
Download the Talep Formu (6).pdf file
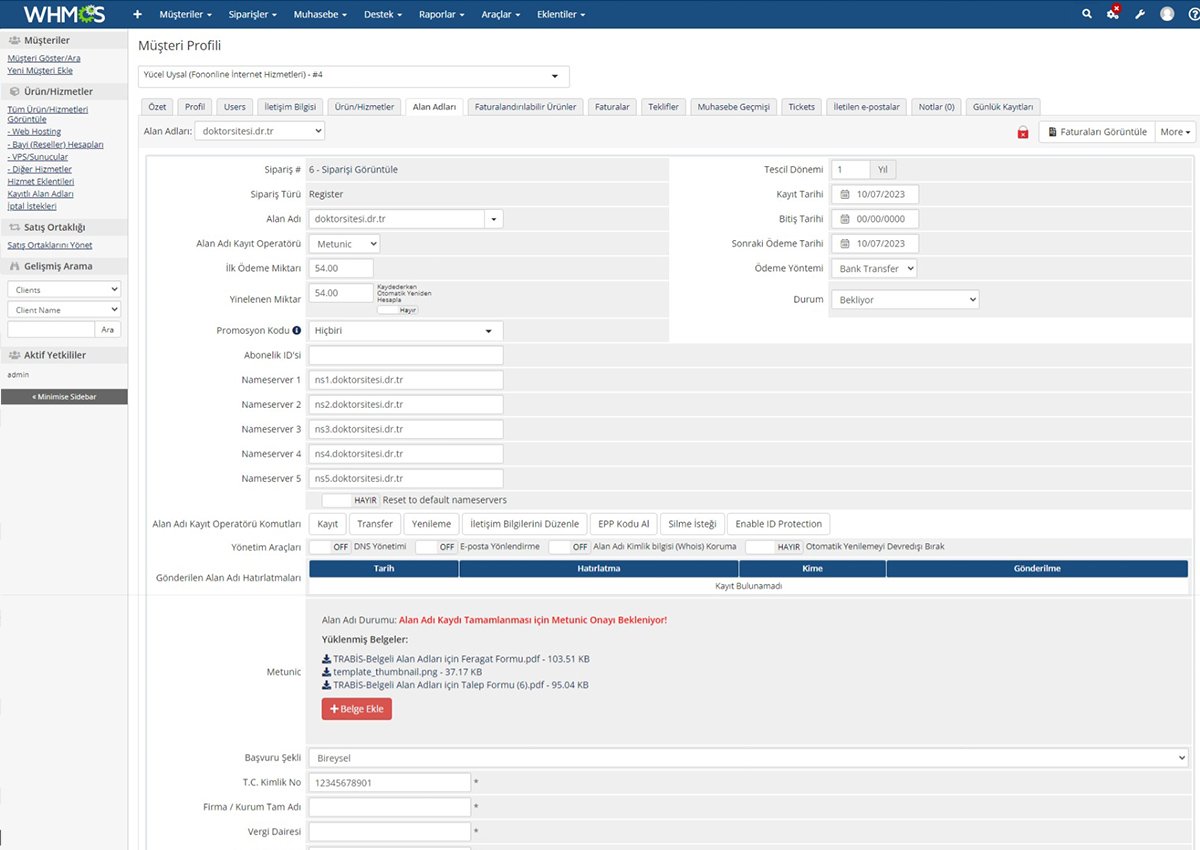455,685
